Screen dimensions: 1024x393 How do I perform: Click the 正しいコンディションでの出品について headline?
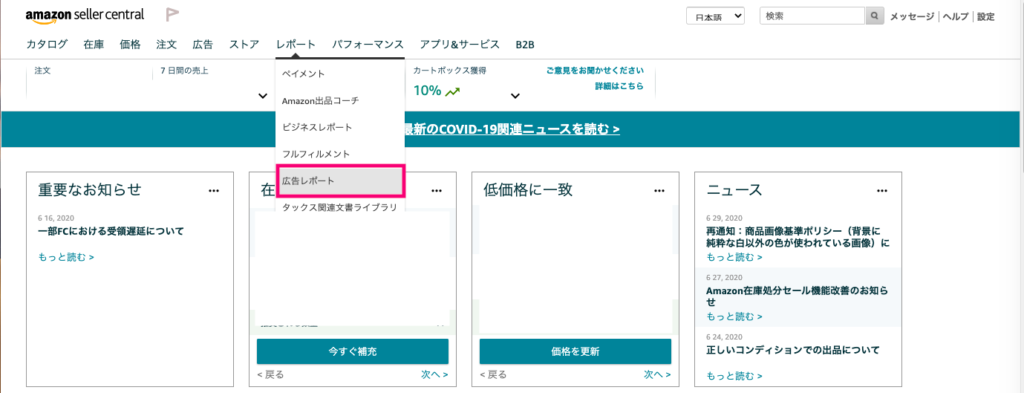[793, 350]
